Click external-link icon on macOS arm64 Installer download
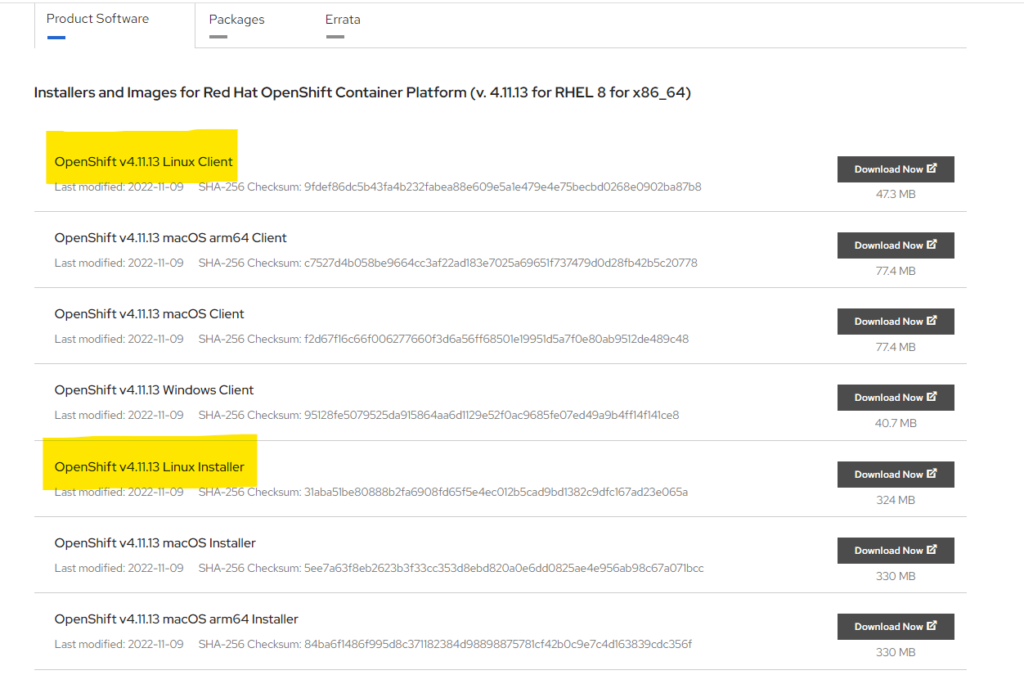This screenshot has height=693, width=1024. [x=933, y=626]
